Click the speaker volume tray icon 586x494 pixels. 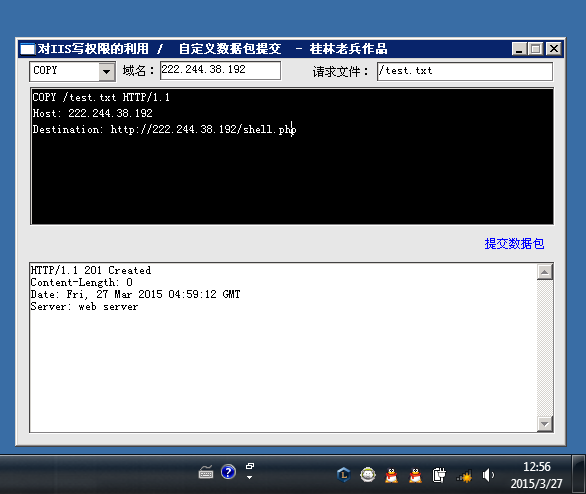488,475
